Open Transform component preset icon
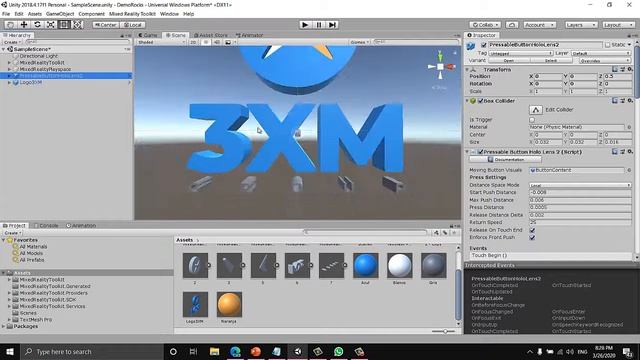This screenshot has width=640, height=360. pos(622,69)
